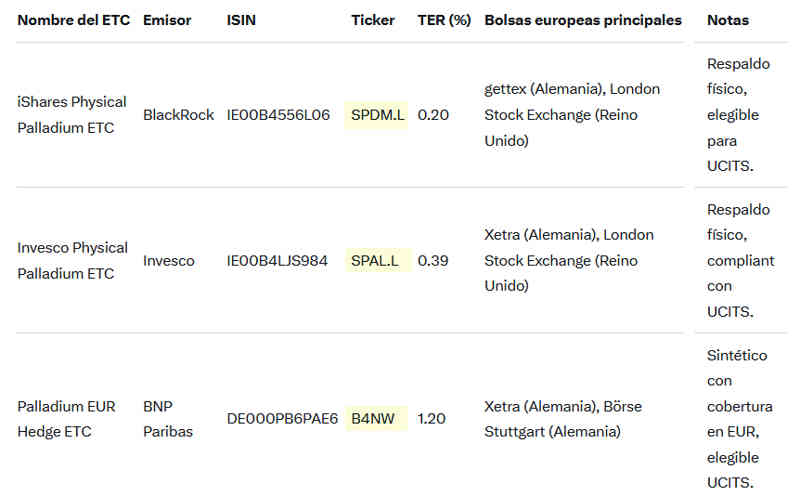The height and width of the screenshot is (496, 800).
Task: Select the Invesco Physical Palladium ETC name
Action: coord(73,261)
